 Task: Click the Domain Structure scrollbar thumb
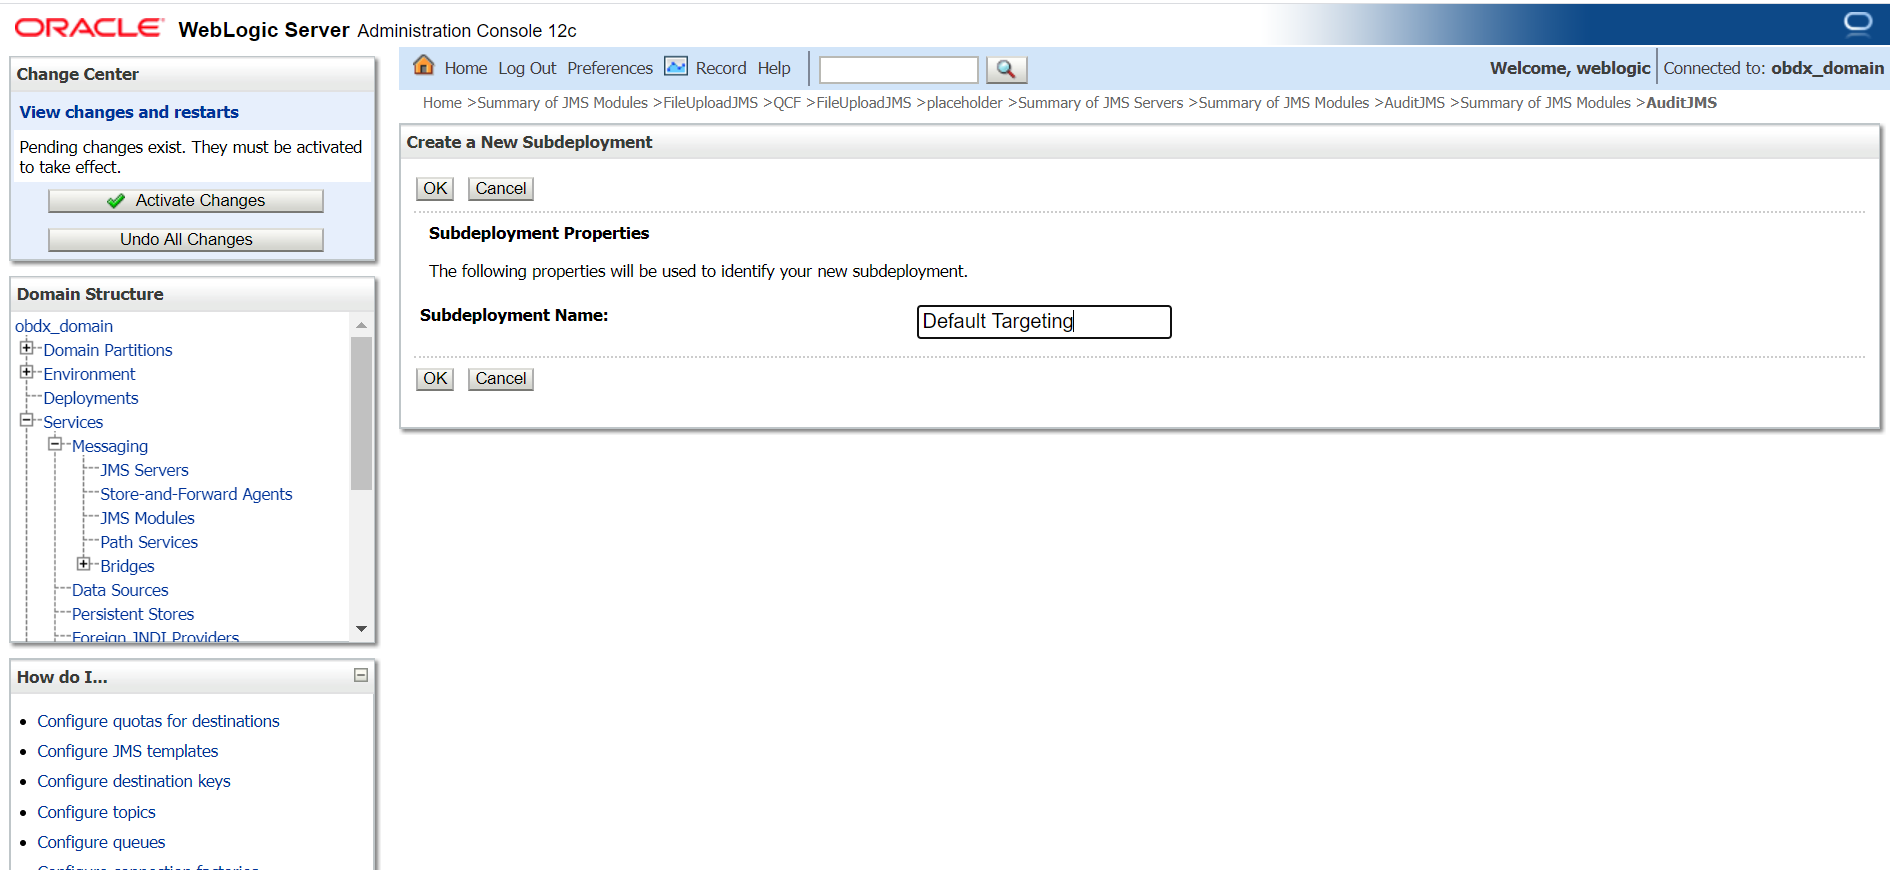(361, 413)
